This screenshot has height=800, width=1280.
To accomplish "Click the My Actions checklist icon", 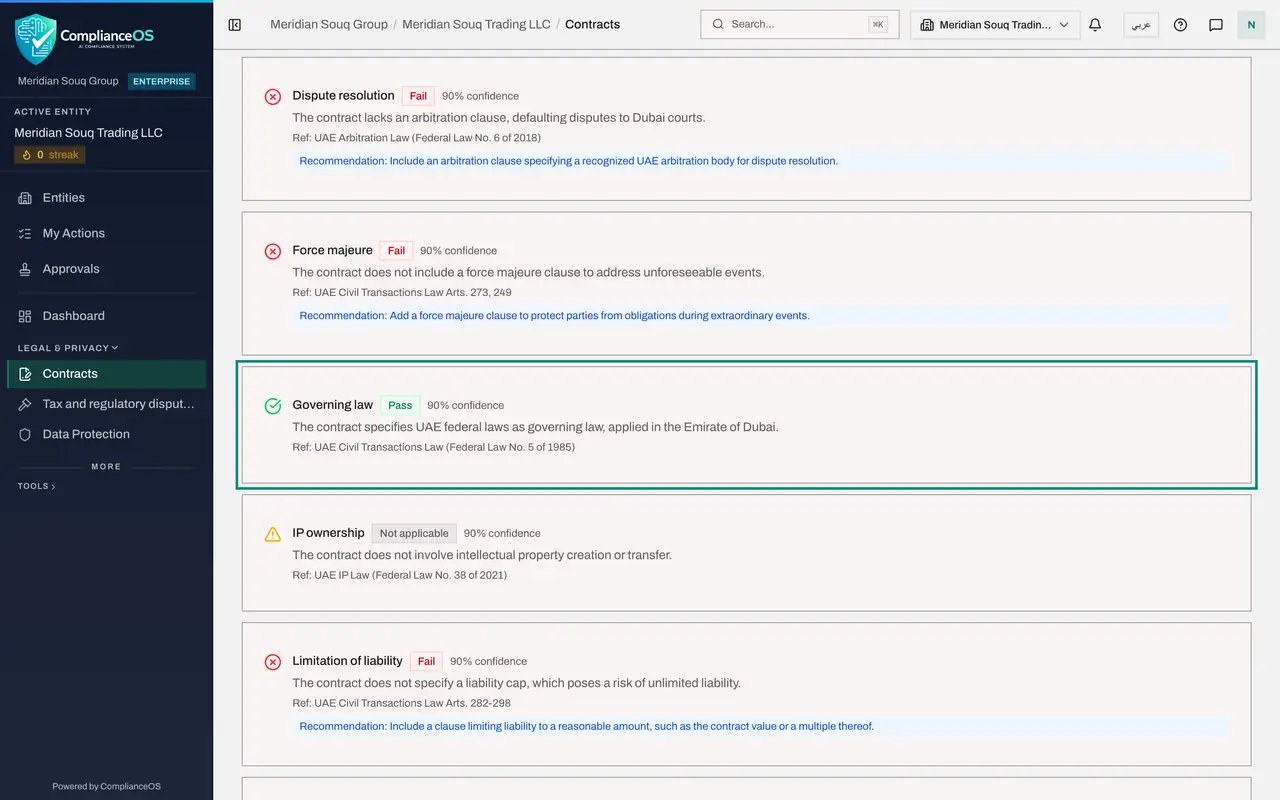I will click(25, 233).
